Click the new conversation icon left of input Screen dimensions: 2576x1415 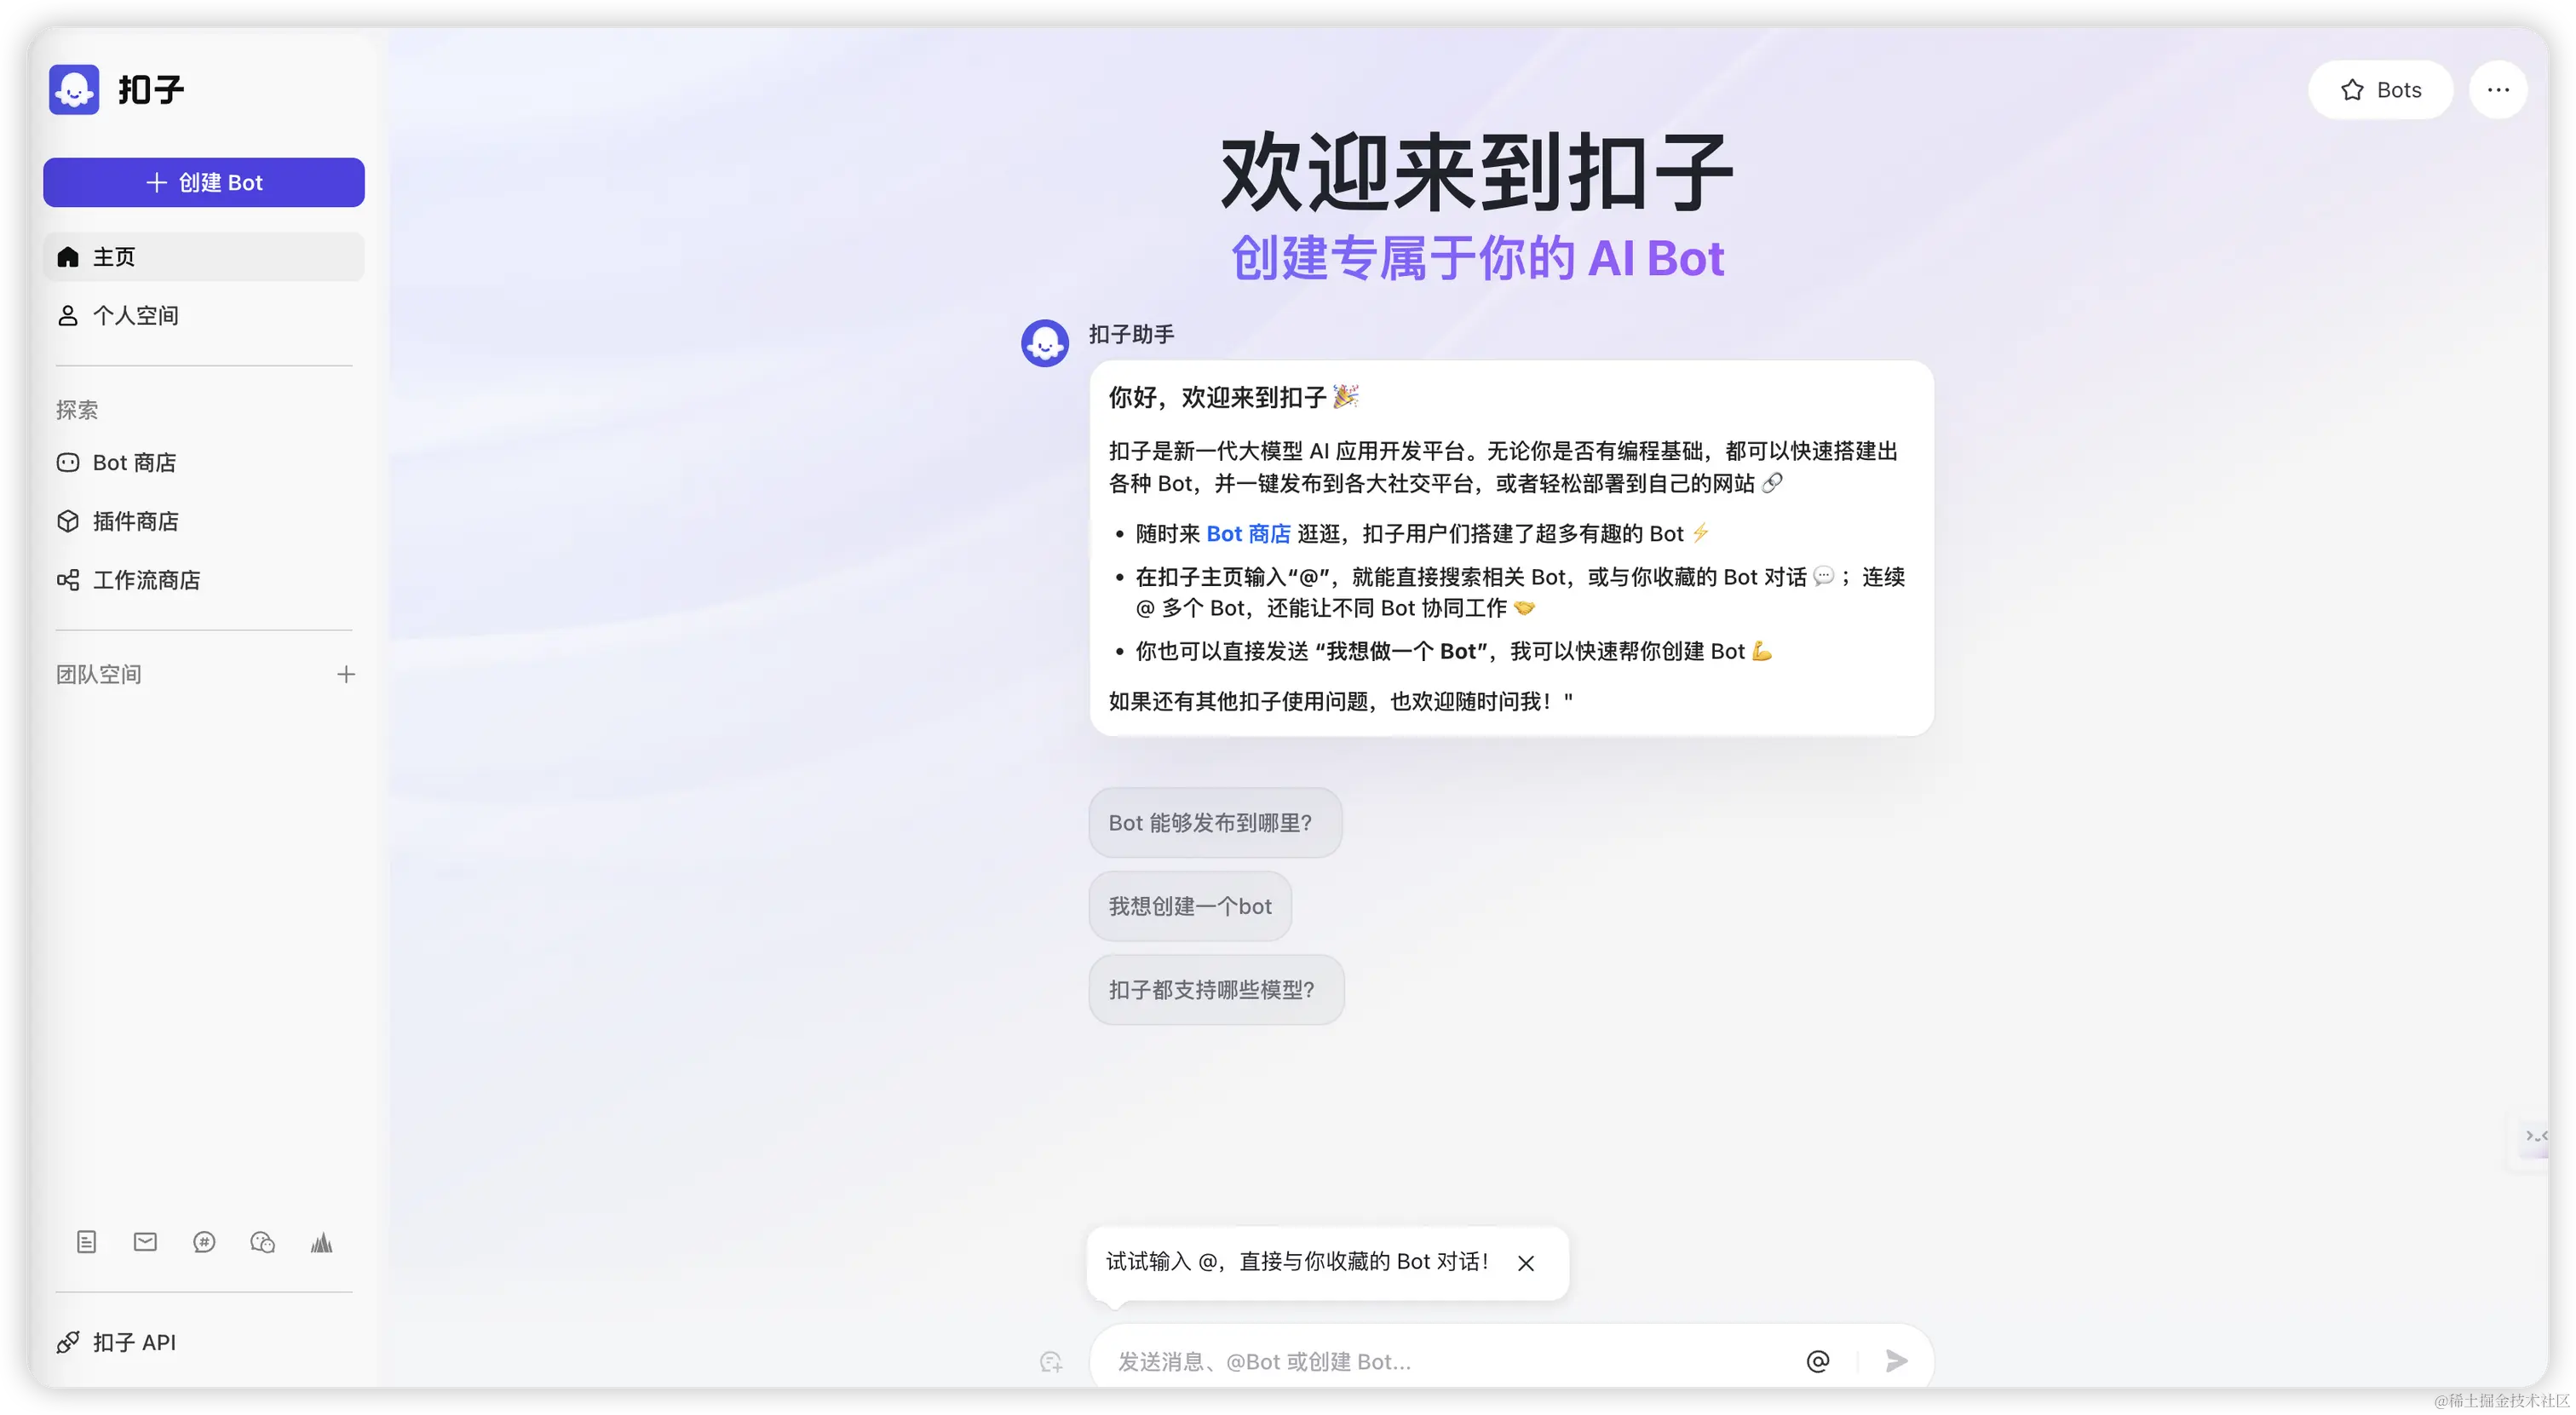[1051, 1361]
